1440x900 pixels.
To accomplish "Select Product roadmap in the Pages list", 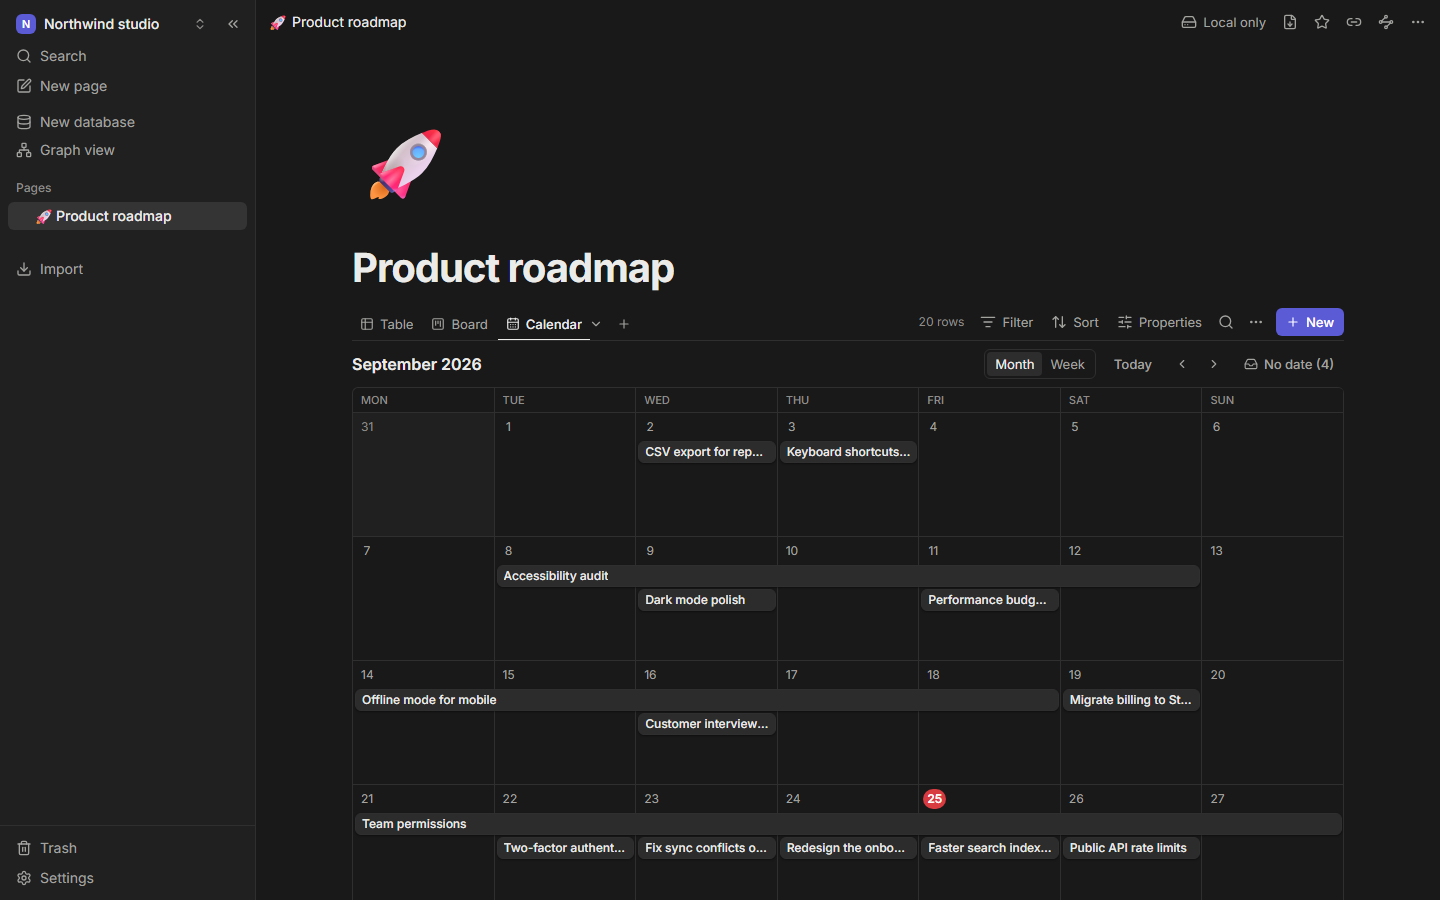I will tap(127, 216).
